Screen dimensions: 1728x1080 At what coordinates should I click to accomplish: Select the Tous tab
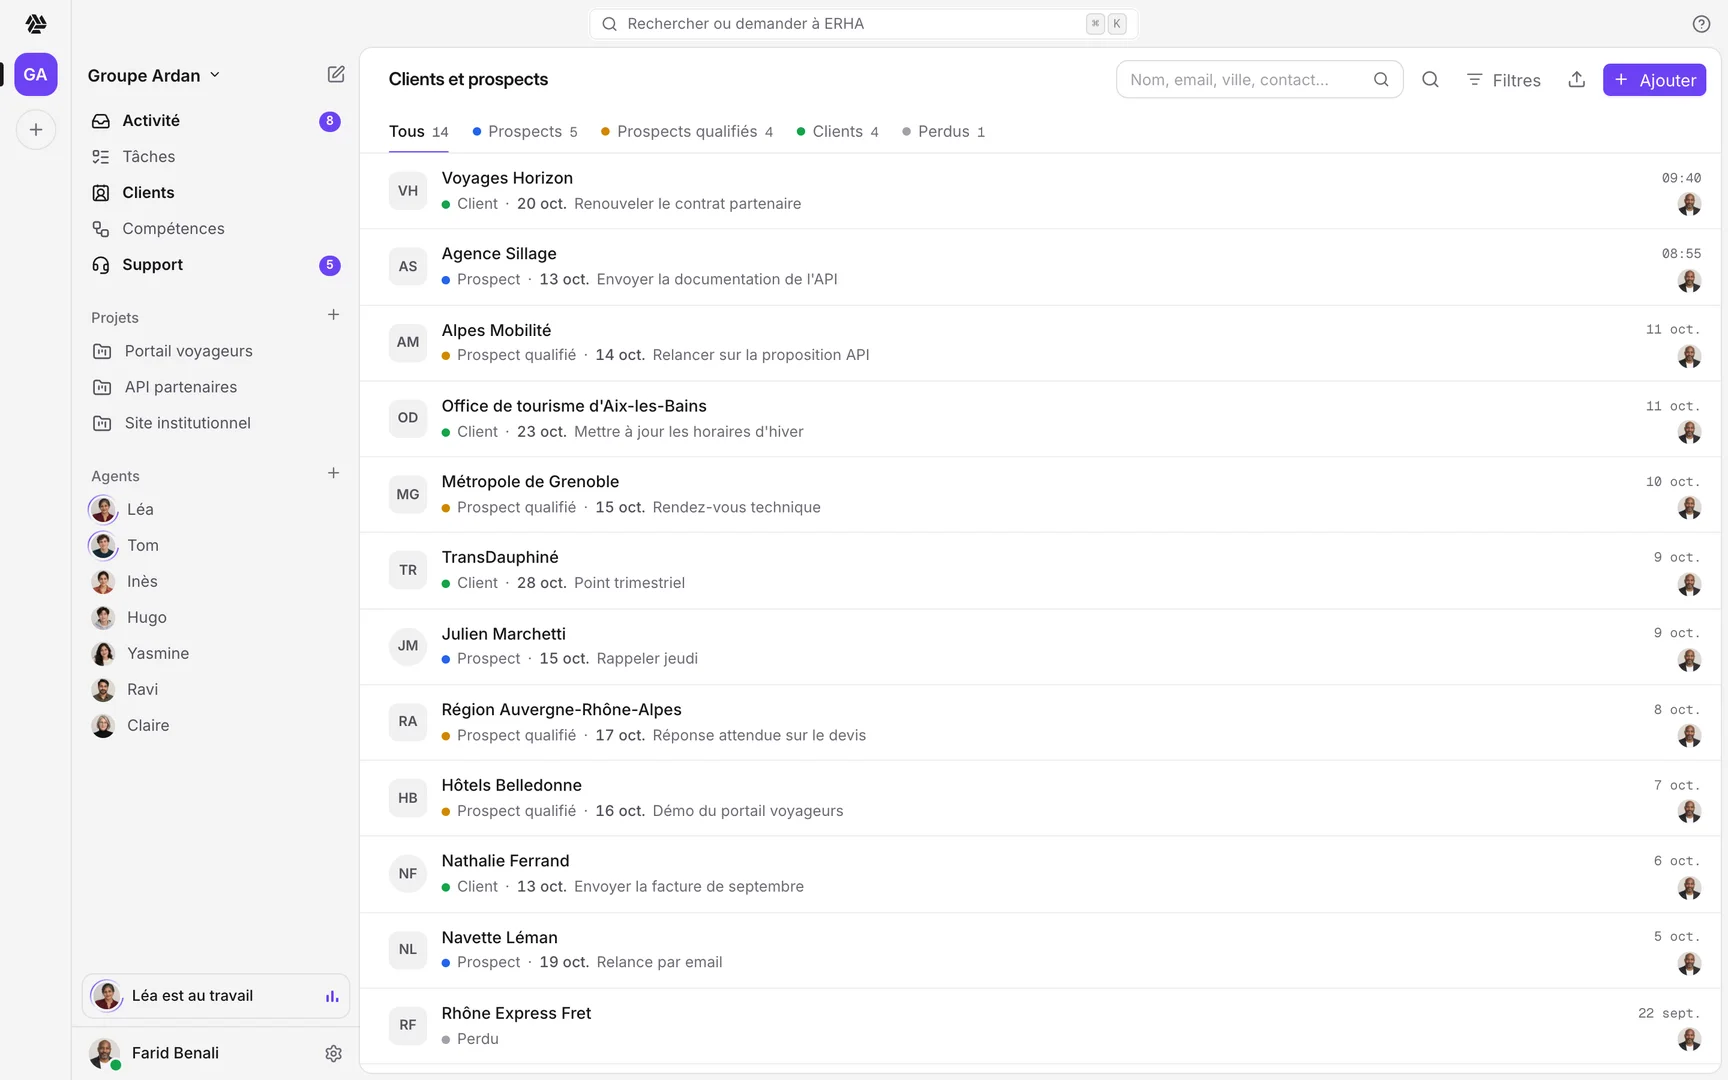click(418, 132)
